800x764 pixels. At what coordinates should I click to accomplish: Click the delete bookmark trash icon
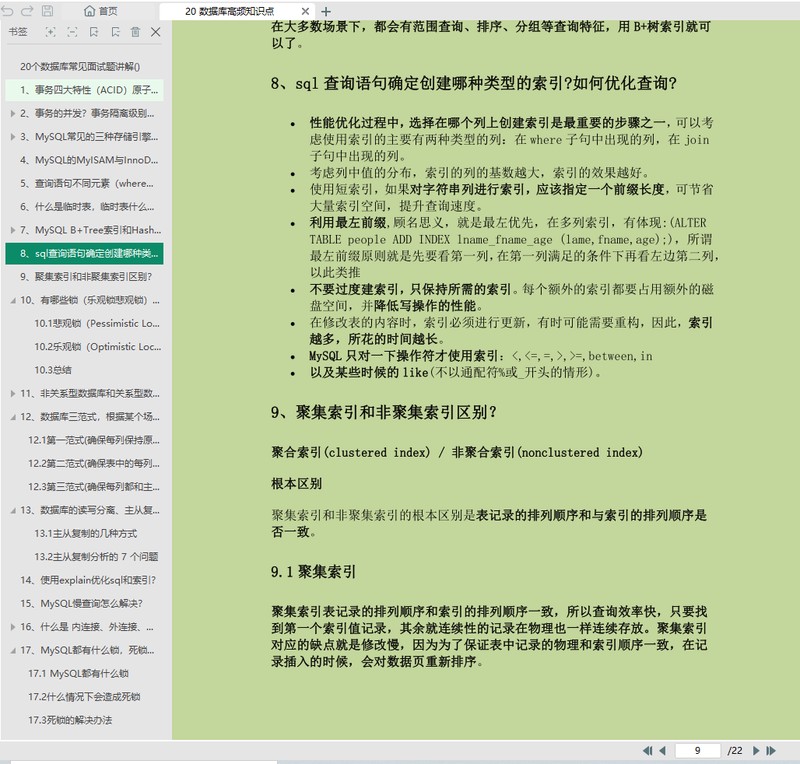pyautogui.click(x=135, y=32)
